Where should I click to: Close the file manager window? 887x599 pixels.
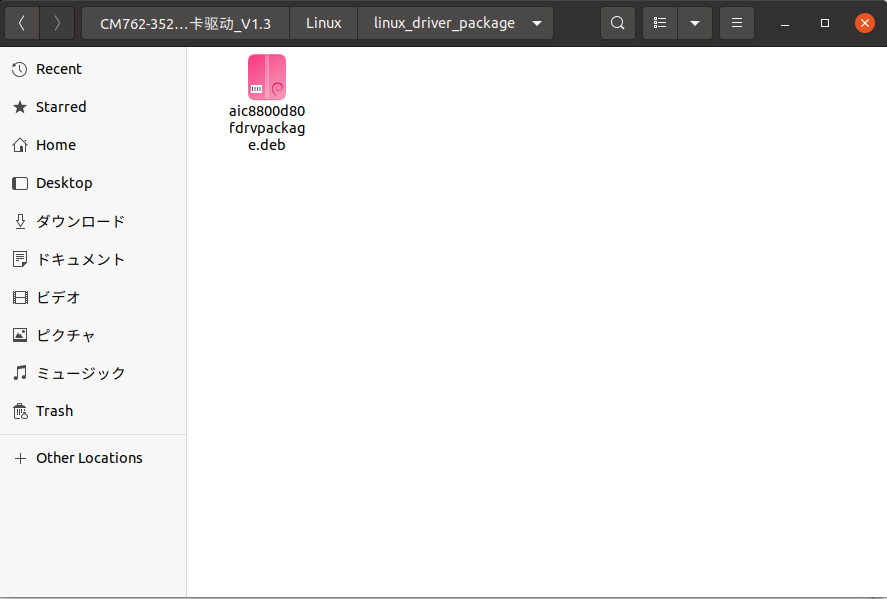point(864,23)
